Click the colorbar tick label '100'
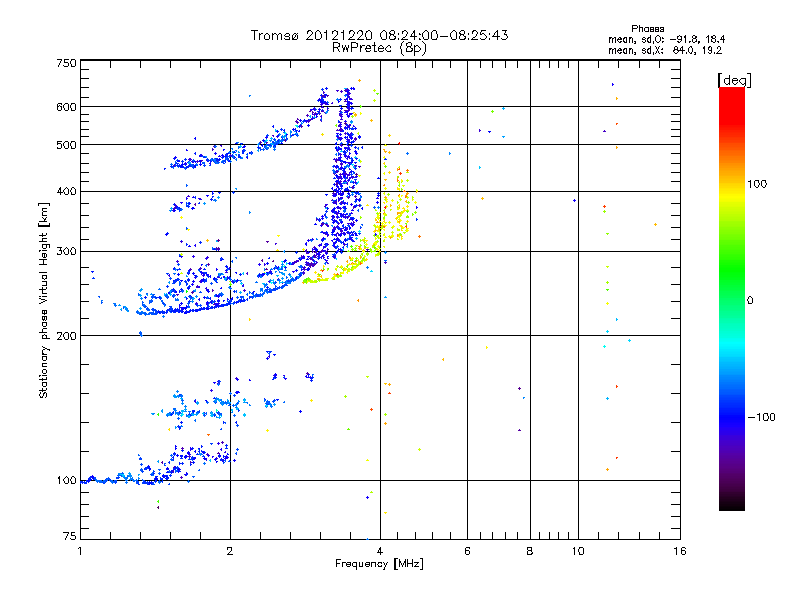800x600 pixels. click(757, 184)
